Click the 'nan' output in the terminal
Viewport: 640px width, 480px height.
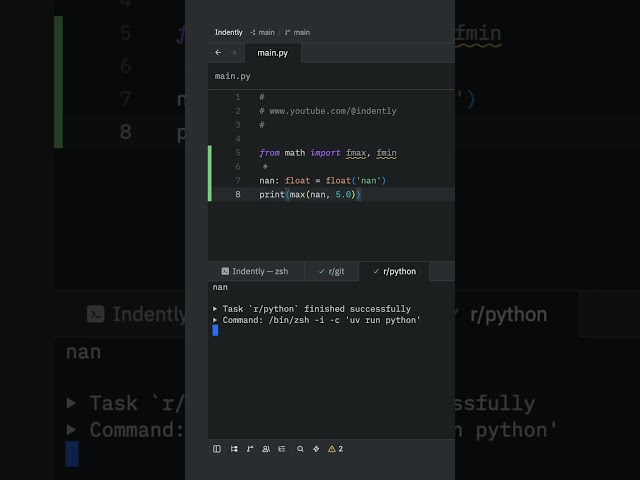pyautogui.click(x=220, y=287)
